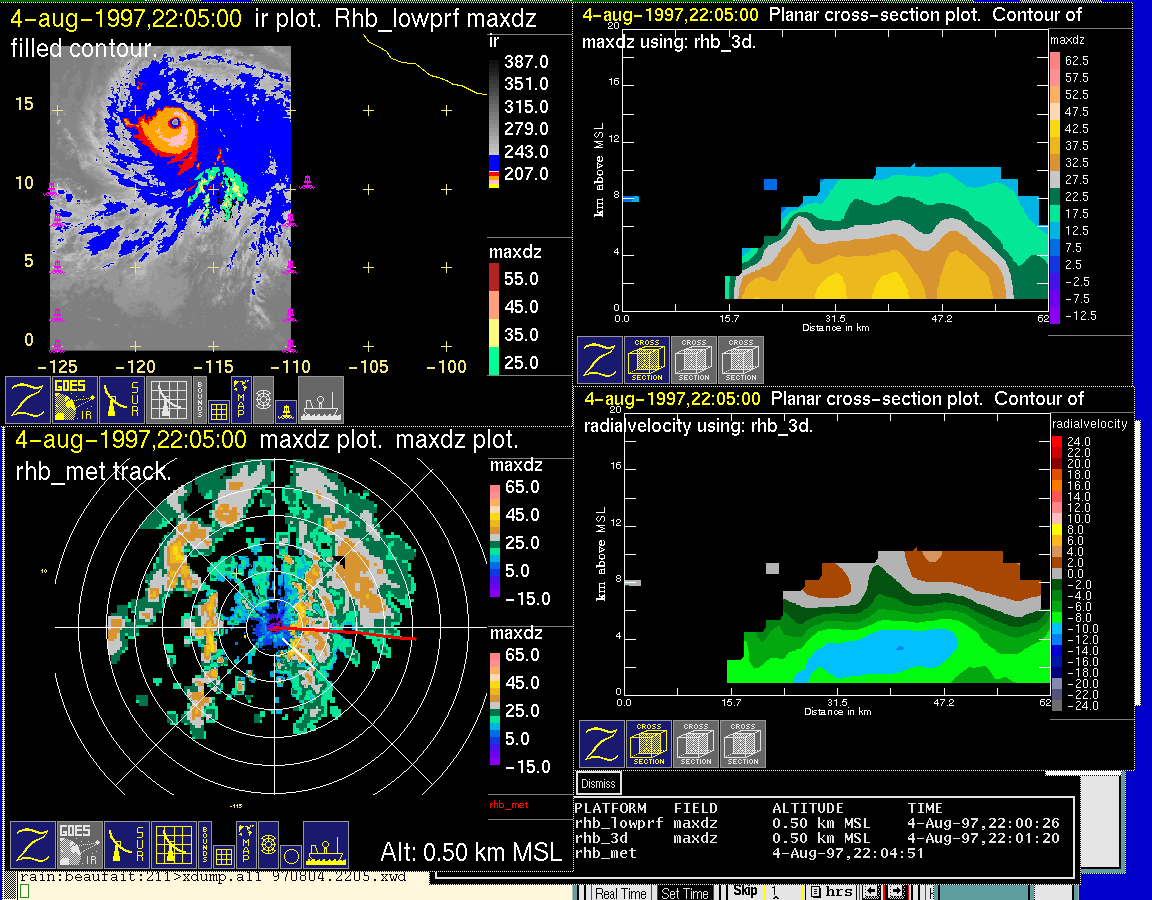Click the rhb_met platform entry in the table
The width and height of the screenshot is (1152, 900).
pos(605,853)
